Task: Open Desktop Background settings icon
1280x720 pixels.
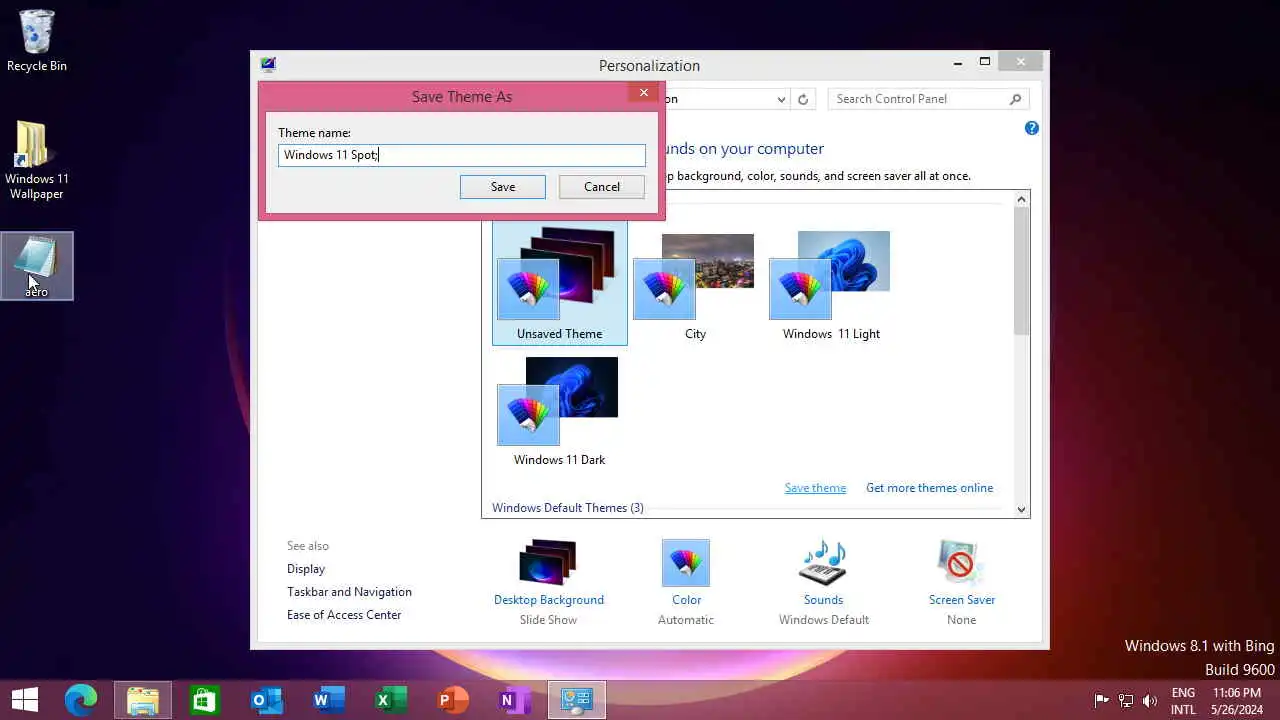Action: click(x=548, y=563)
